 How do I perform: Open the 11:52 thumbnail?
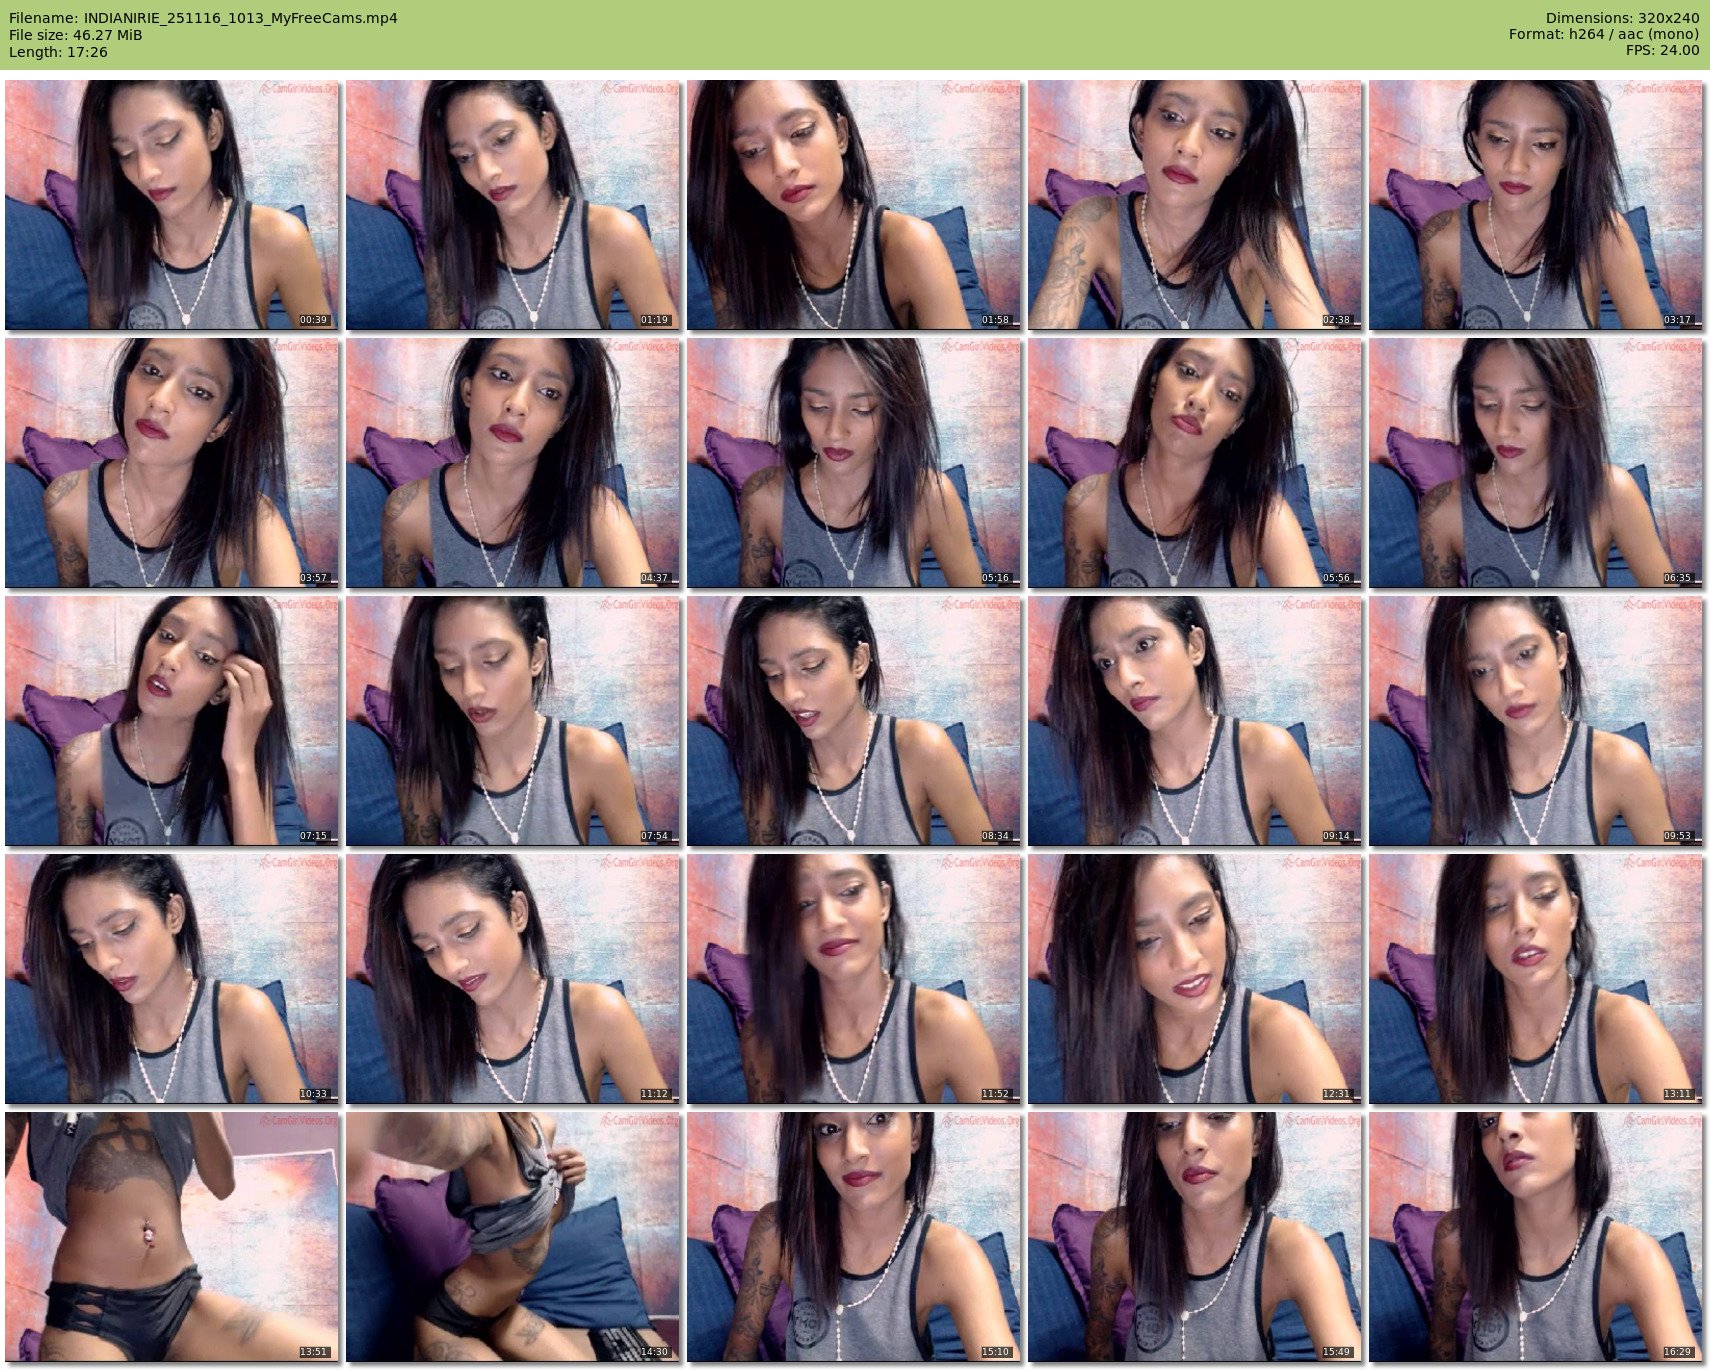coord(854,979)
